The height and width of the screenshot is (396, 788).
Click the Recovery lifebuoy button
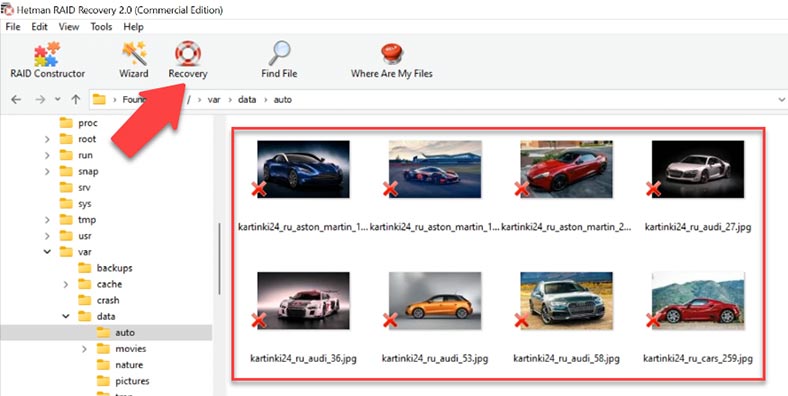(187, 60)
